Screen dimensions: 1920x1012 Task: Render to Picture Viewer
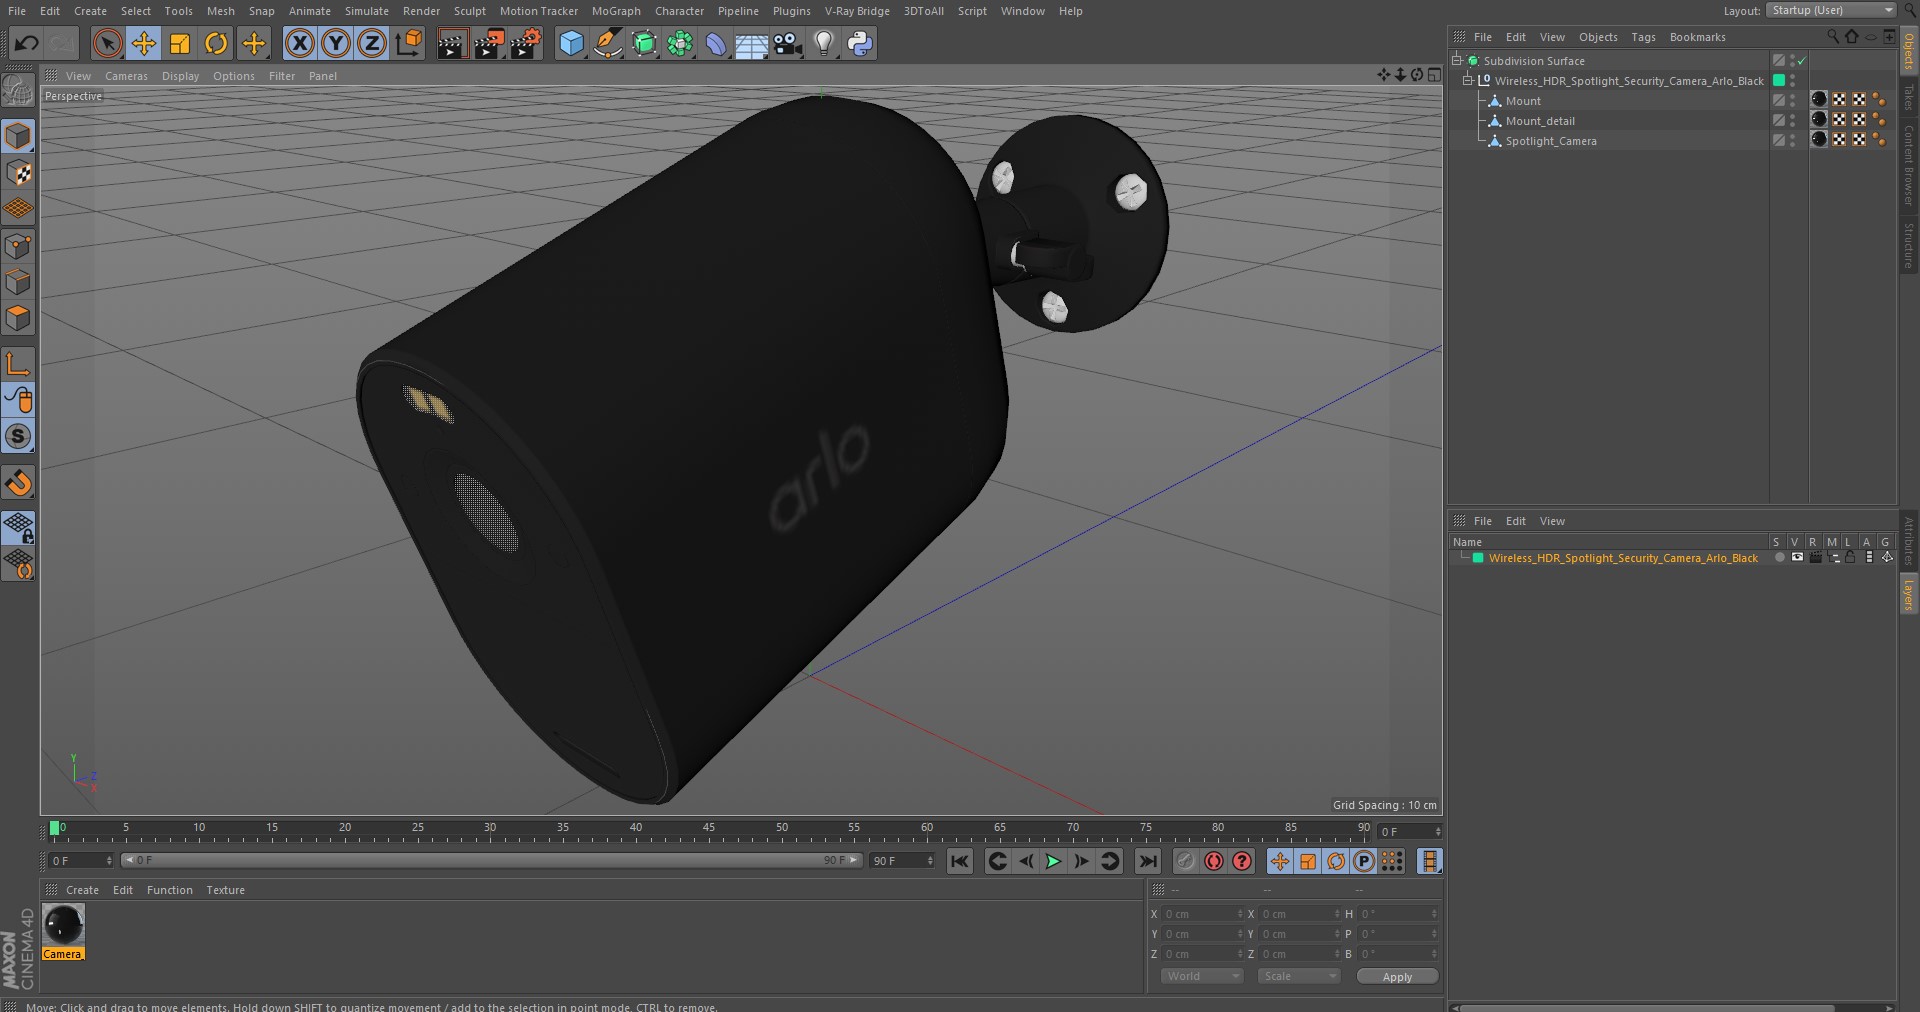[x=489, y=43]
